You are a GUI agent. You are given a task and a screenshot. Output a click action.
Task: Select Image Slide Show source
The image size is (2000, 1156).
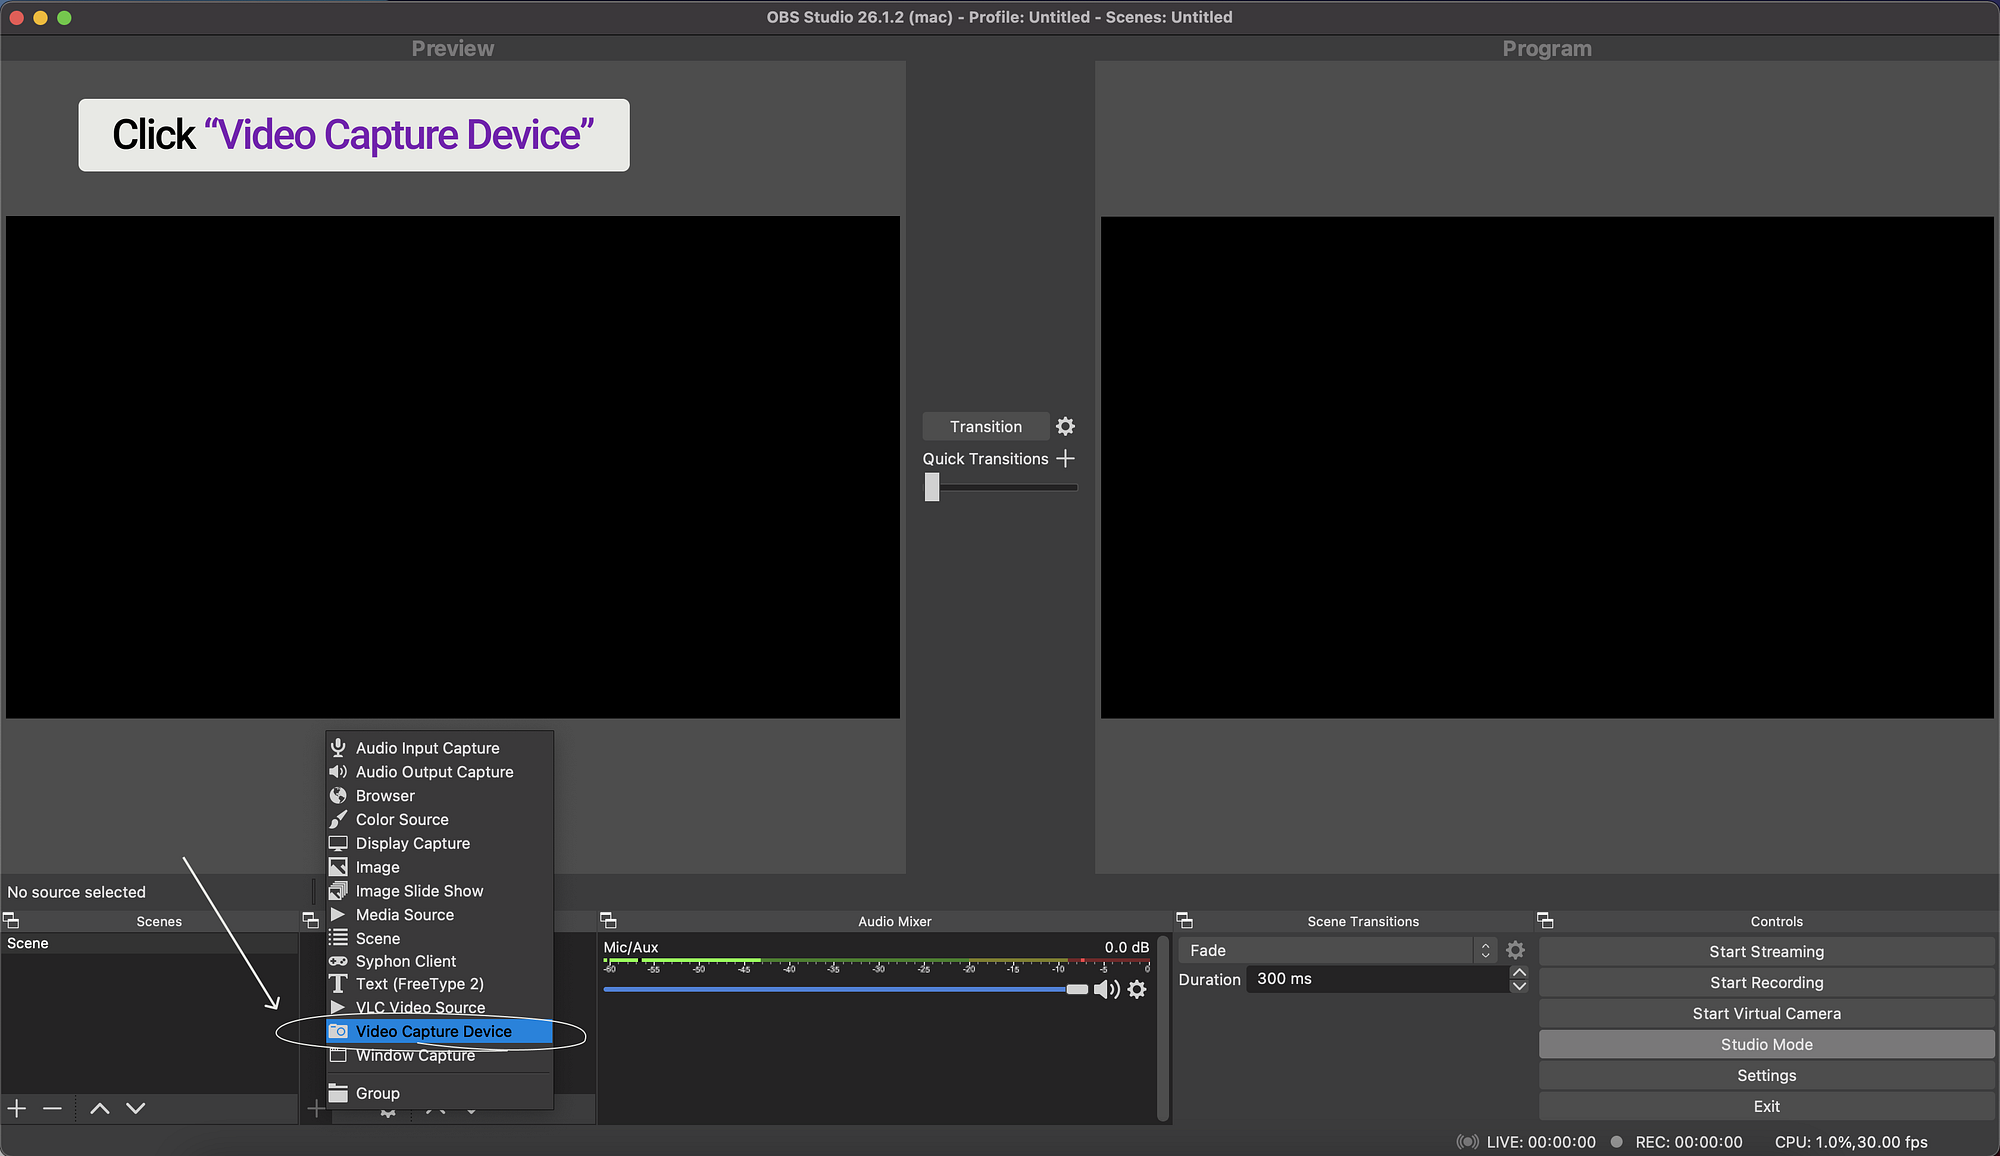439,891
